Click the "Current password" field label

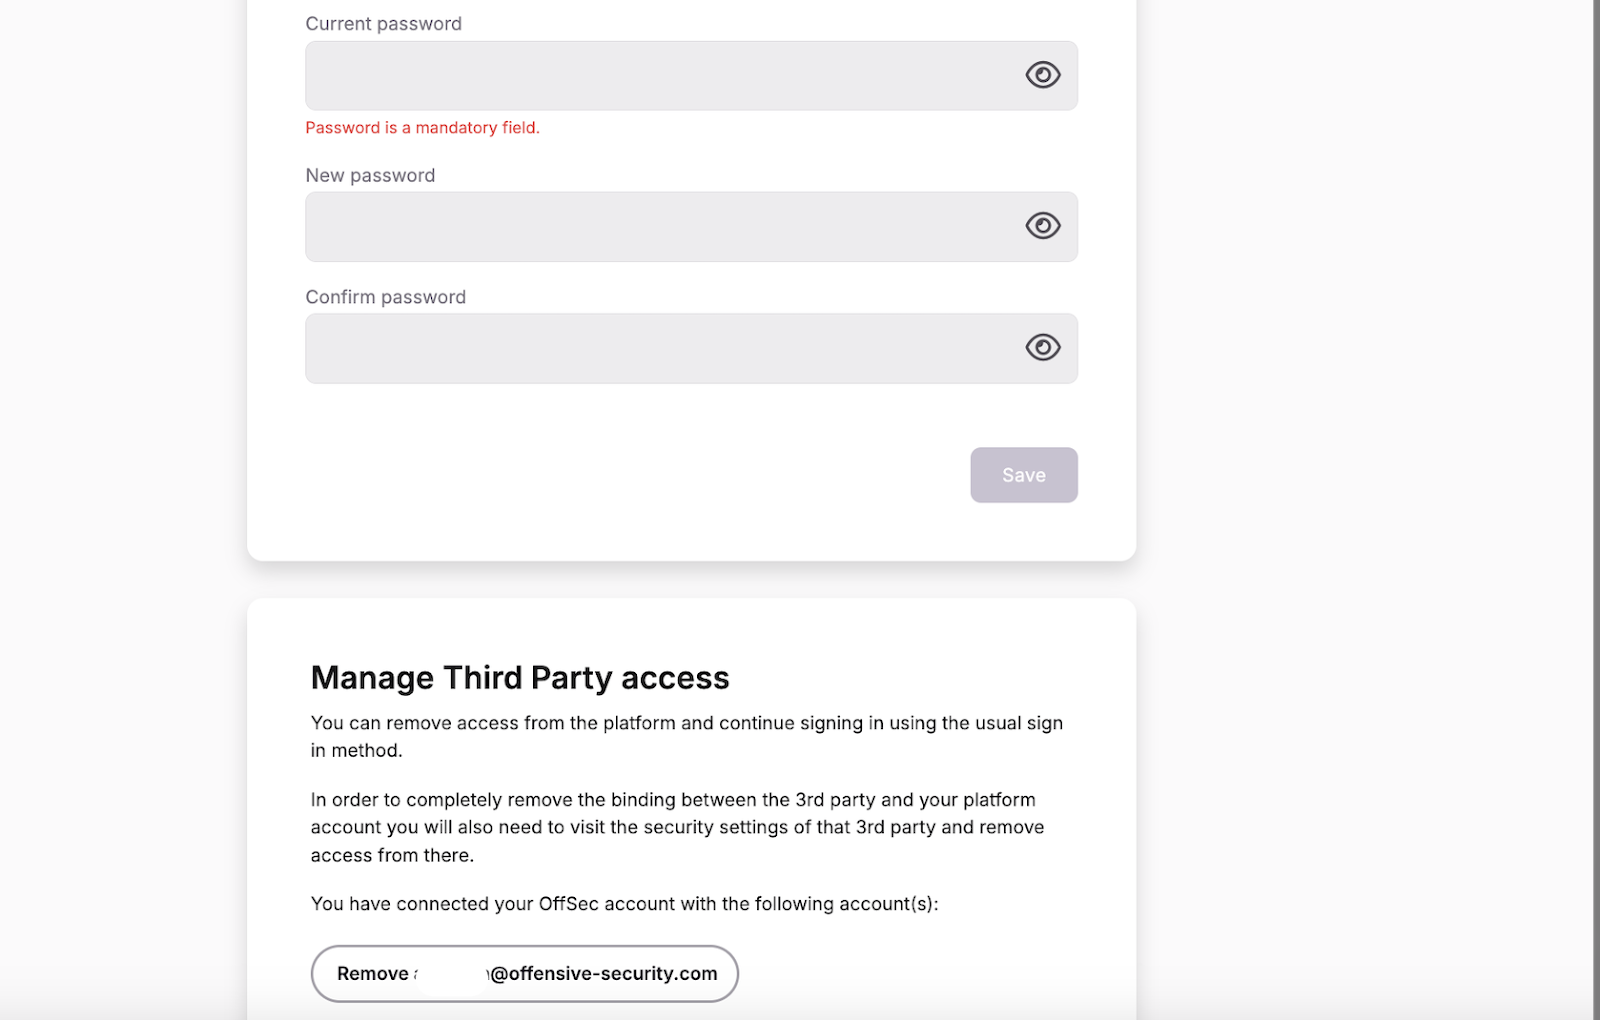pos(383,24)
